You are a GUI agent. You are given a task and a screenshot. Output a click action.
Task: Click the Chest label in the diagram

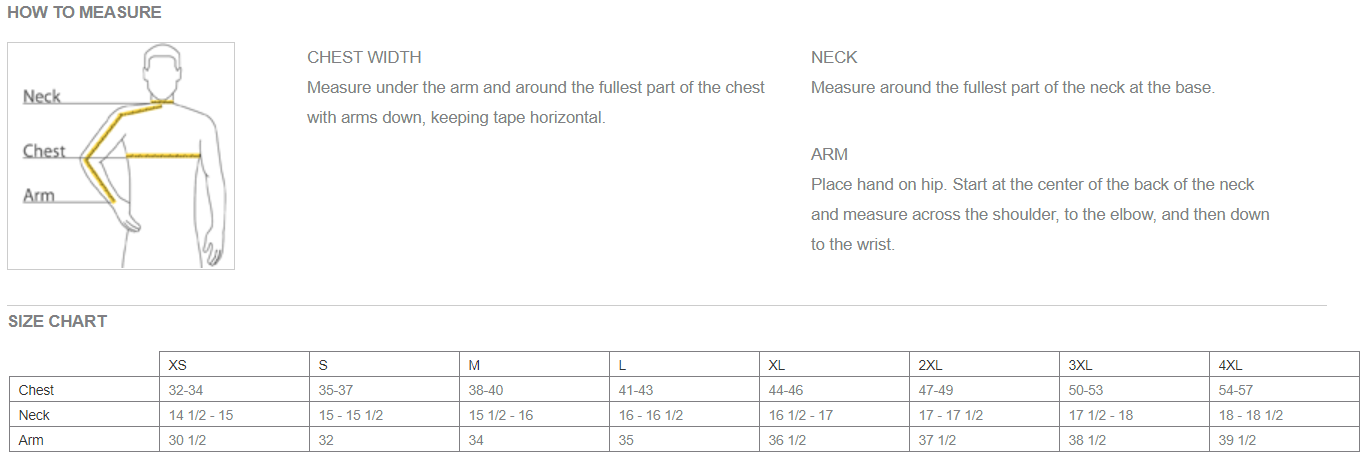click(44, 151)
